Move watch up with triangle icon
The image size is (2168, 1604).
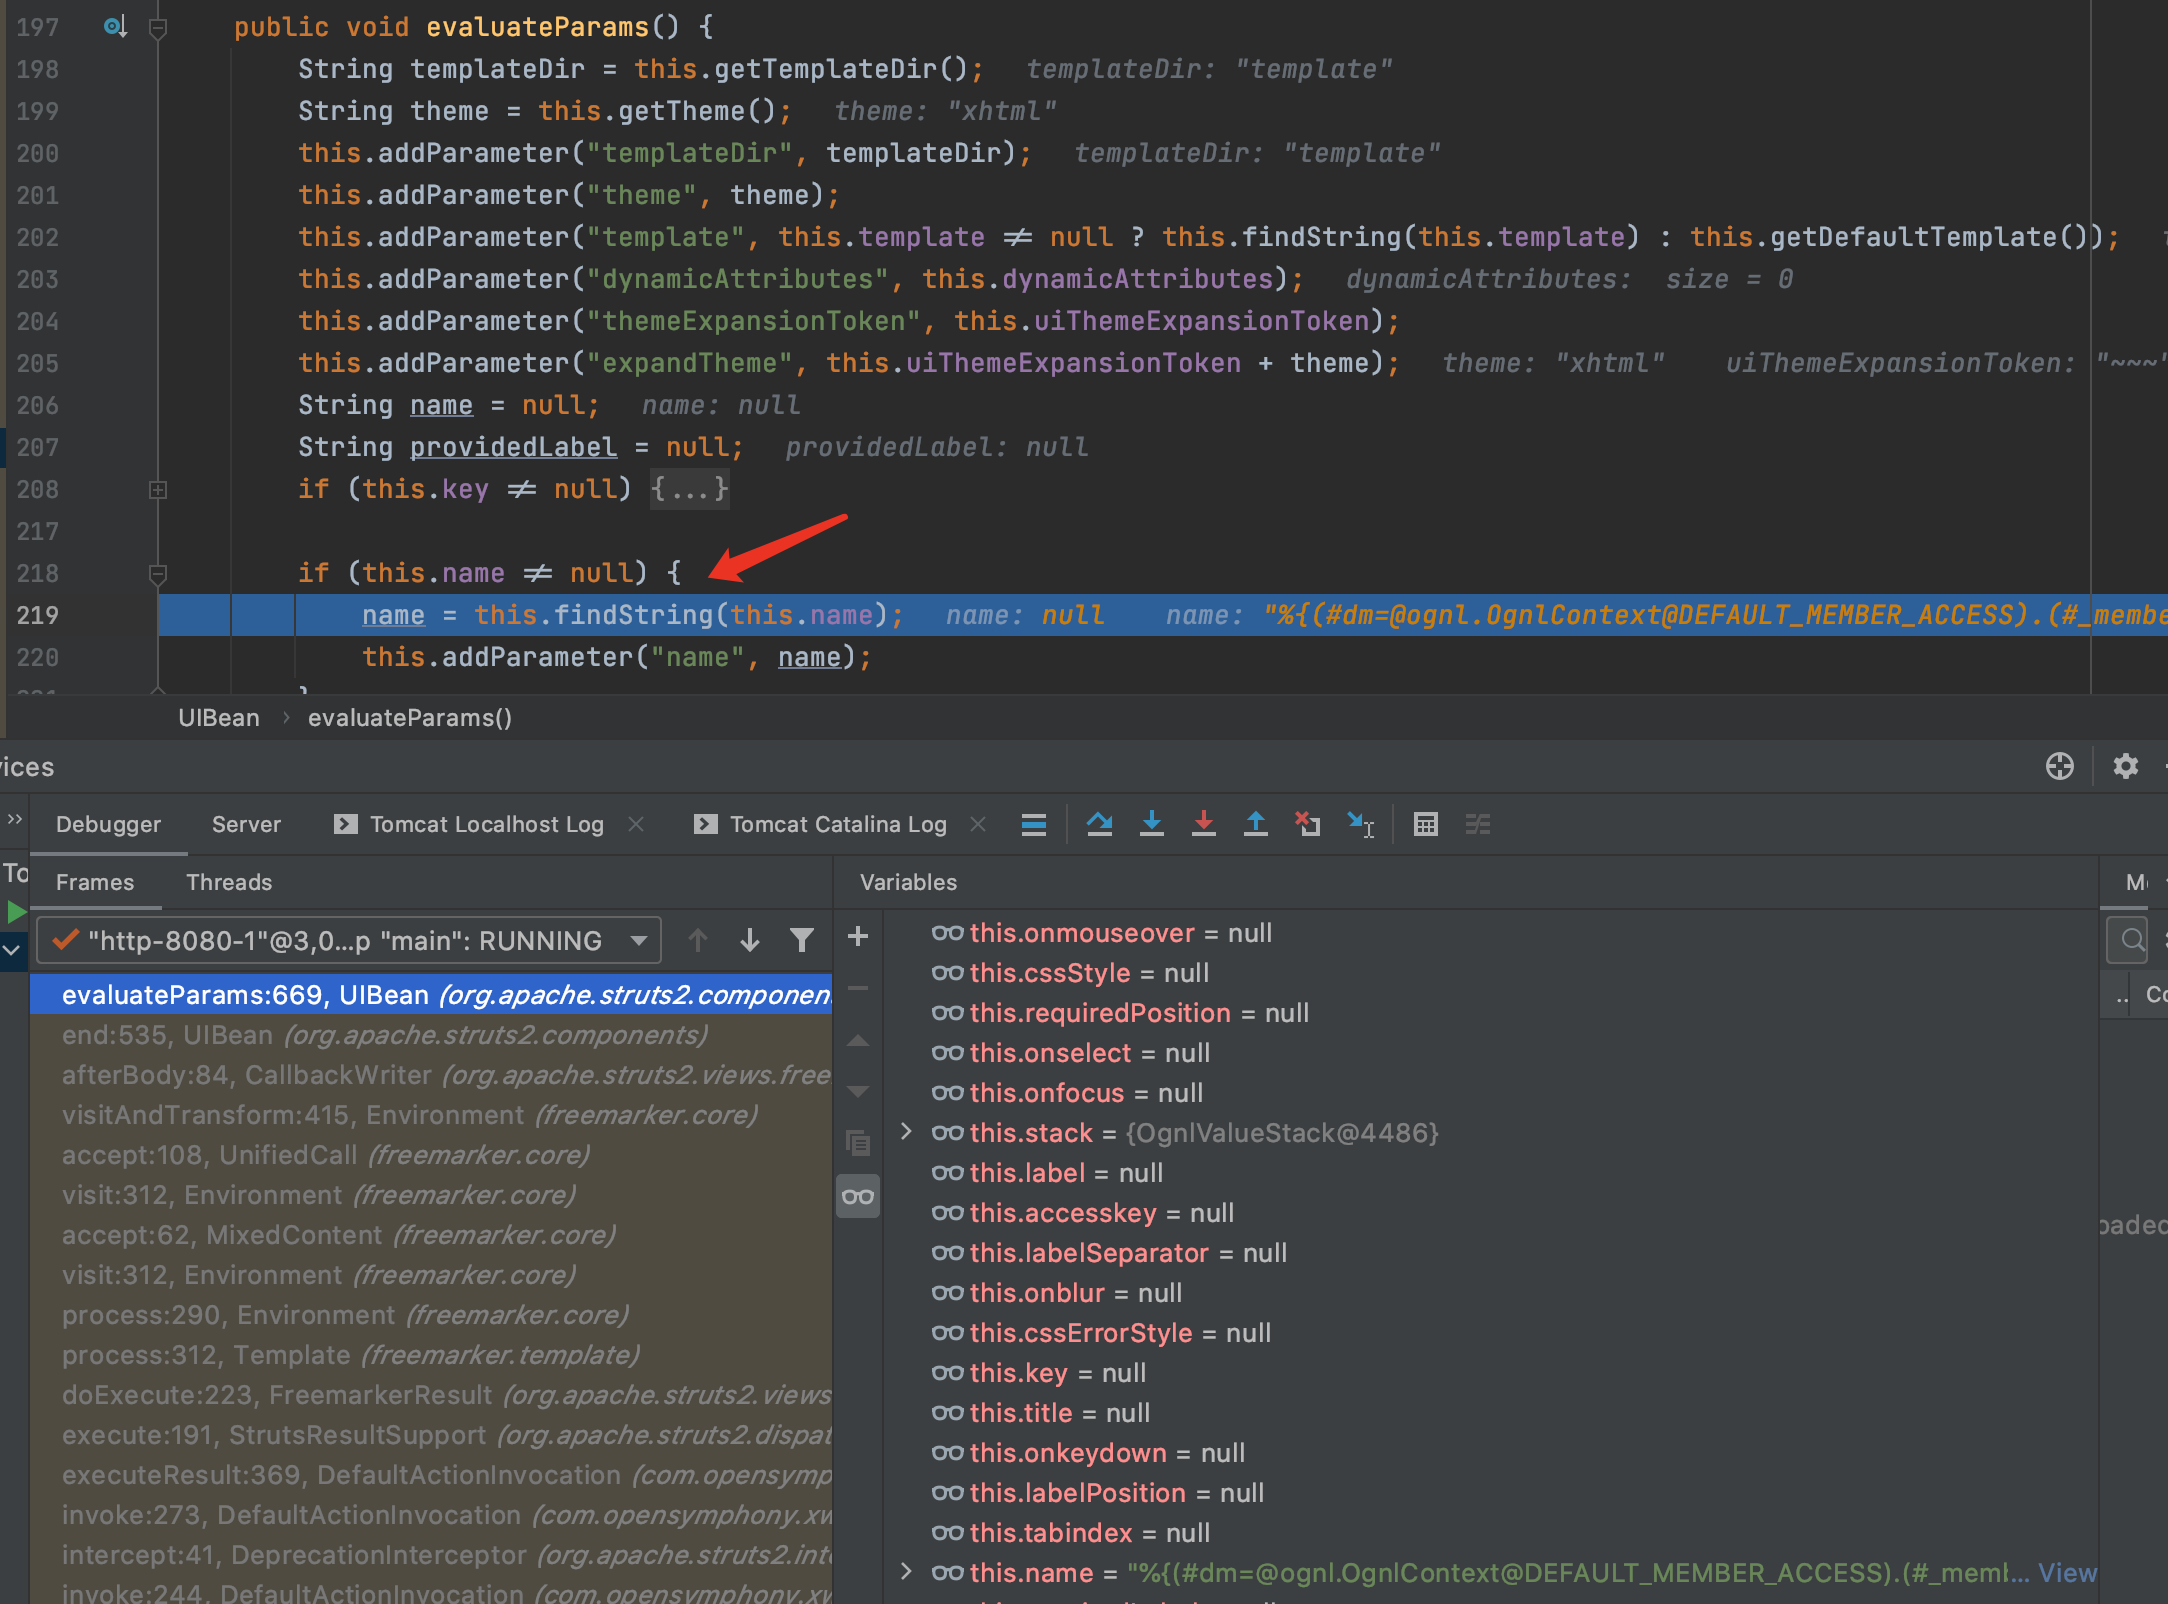coord(857,1040)
